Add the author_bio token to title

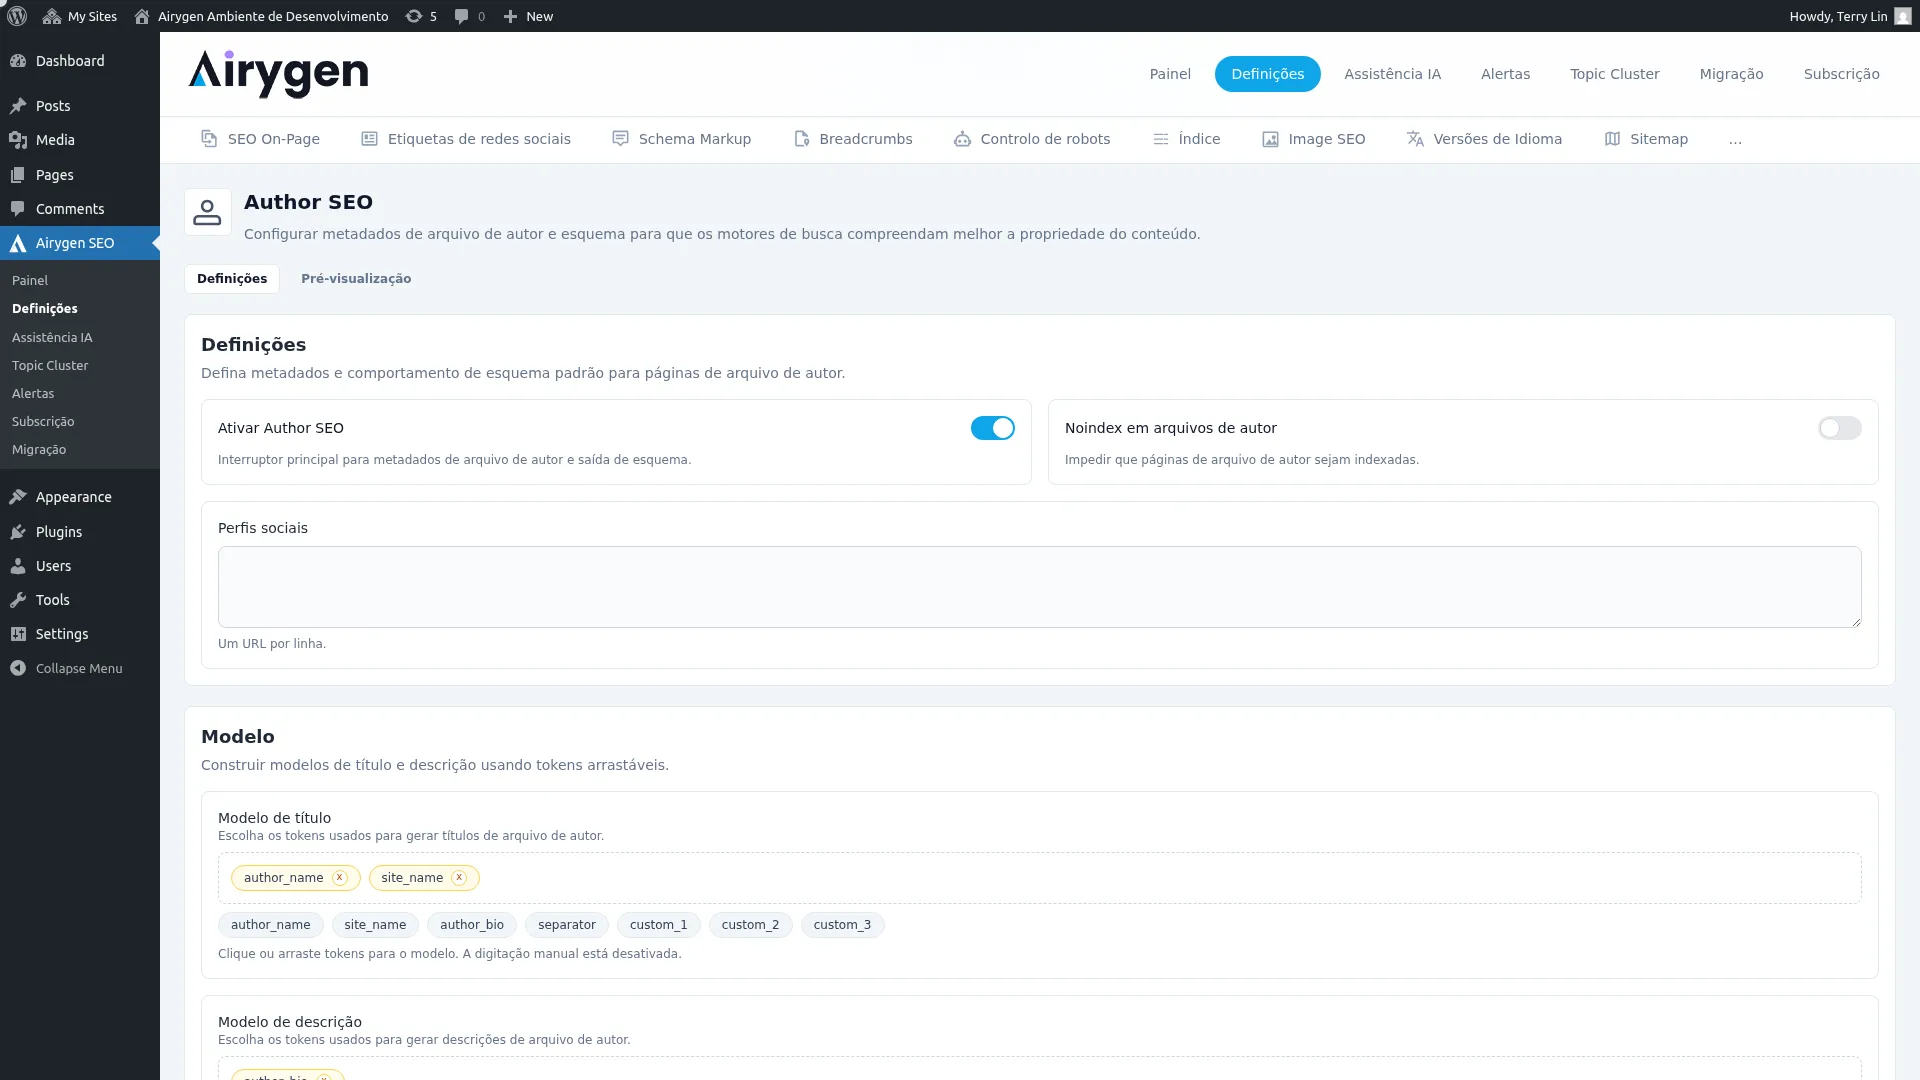pos(472,925)
